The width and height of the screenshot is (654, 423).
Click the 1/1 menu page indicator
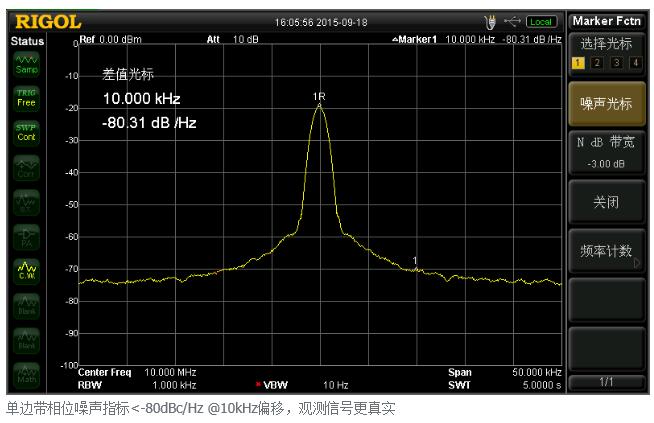pyautogui.click(x=607, y=382)
